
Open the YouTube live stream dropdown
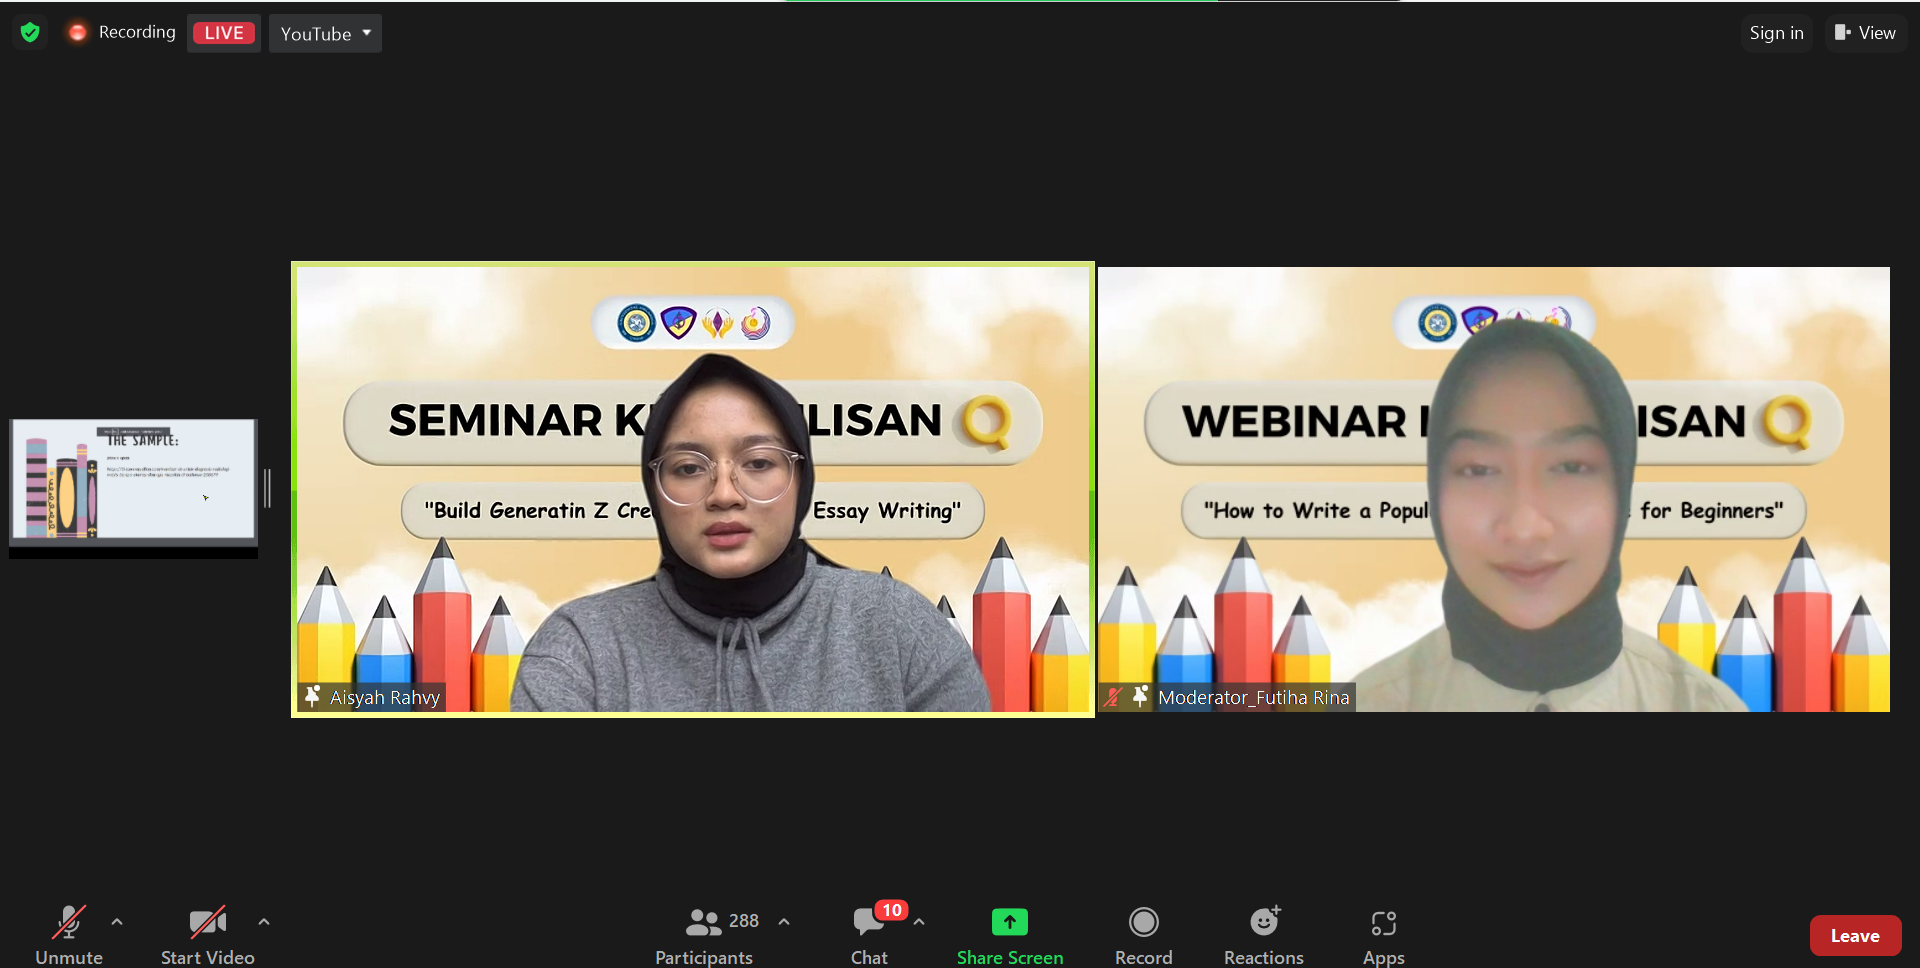tap(325, 34)
